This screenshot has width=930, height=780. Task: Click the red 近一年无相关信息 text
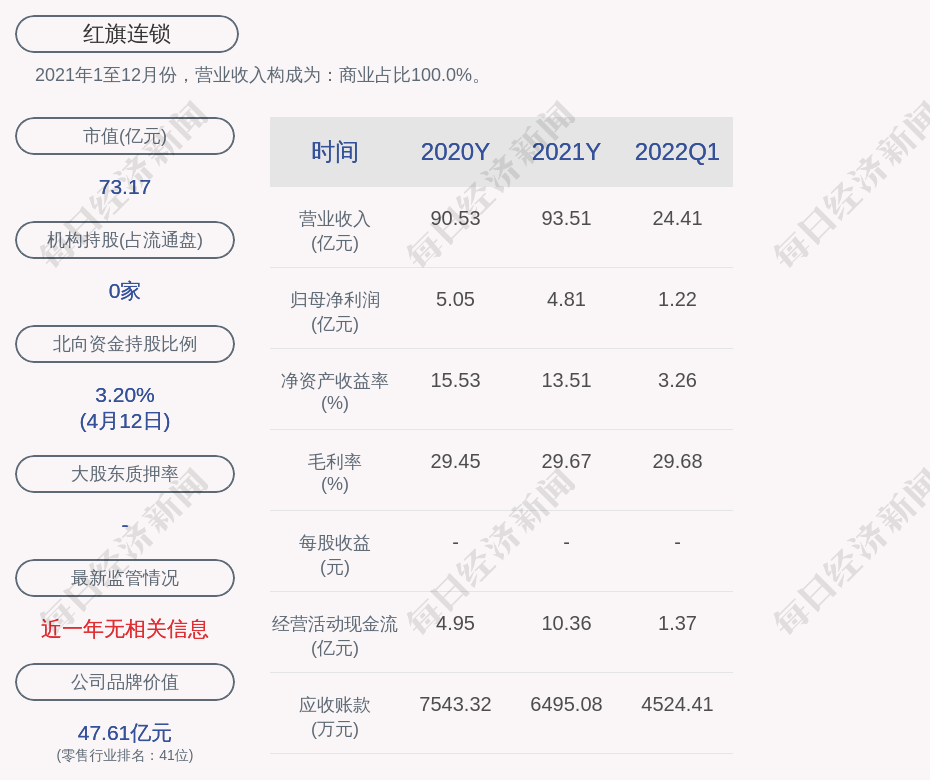[x=125, y=629]
